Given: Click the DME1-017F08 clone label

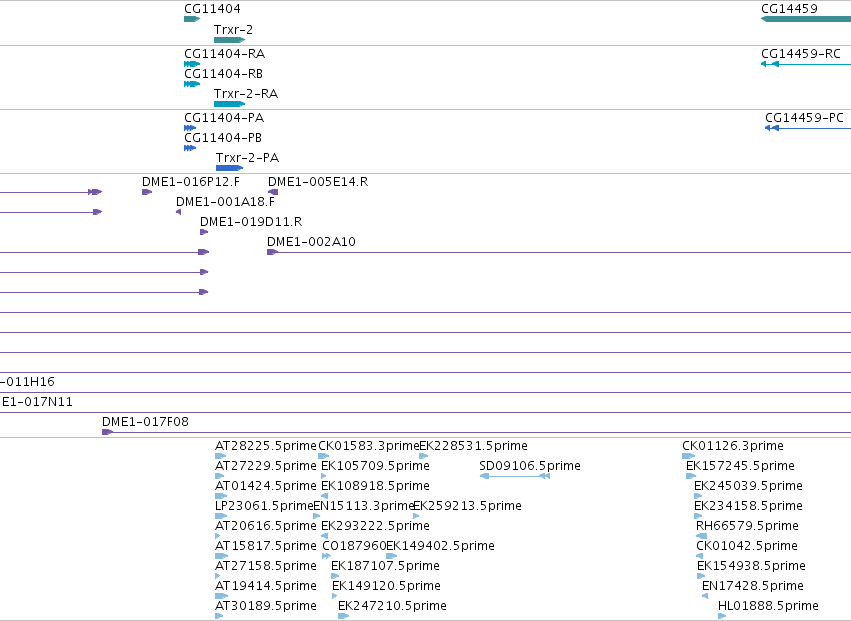Looking at the screenshot, I should [x=145, y=422].
